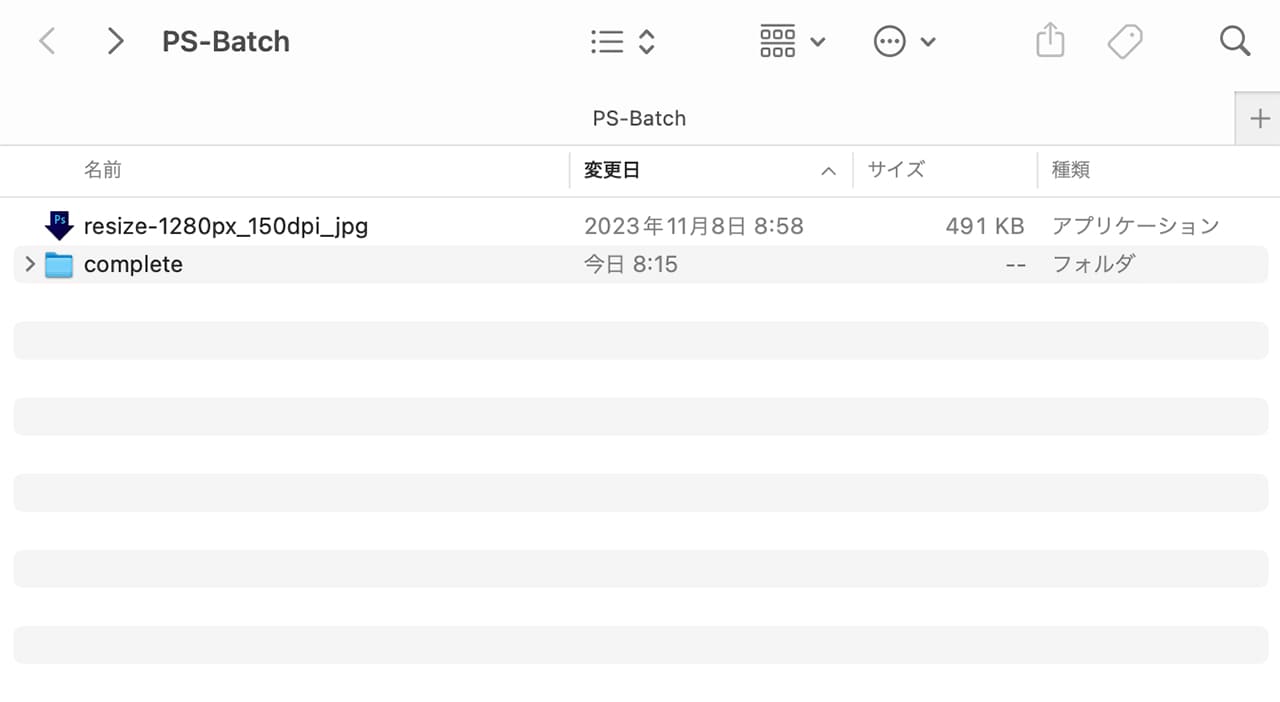The image size is (1280, 702).
Task: Toggle the sort direction arrow
Action: click(x=828, y=171)
